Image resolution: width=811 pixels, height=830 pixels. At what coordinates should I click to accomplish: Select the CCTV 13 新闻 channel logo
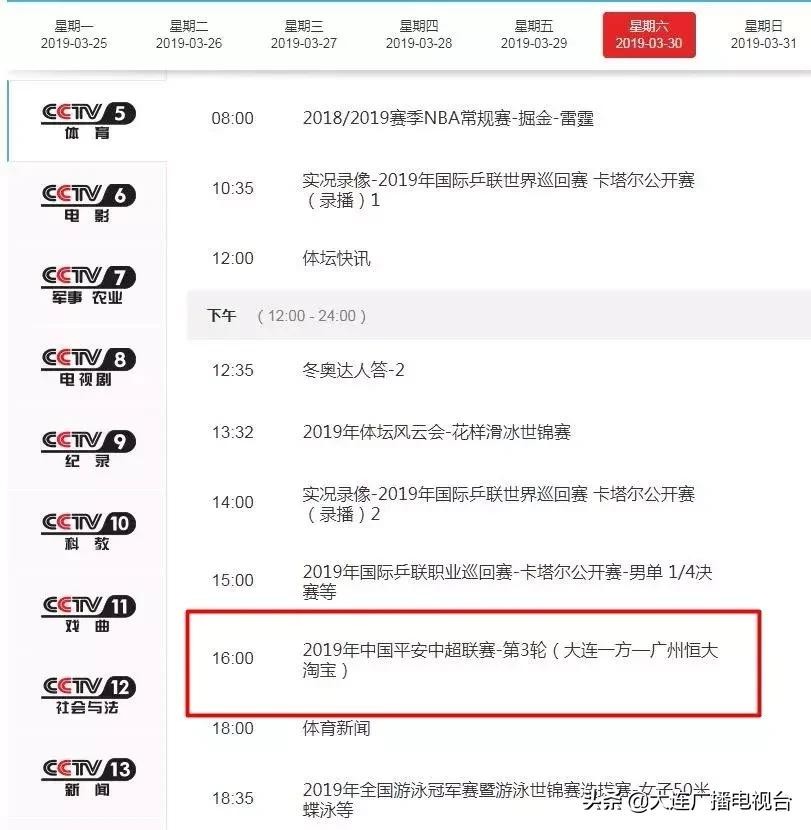[x=88, y=777]
